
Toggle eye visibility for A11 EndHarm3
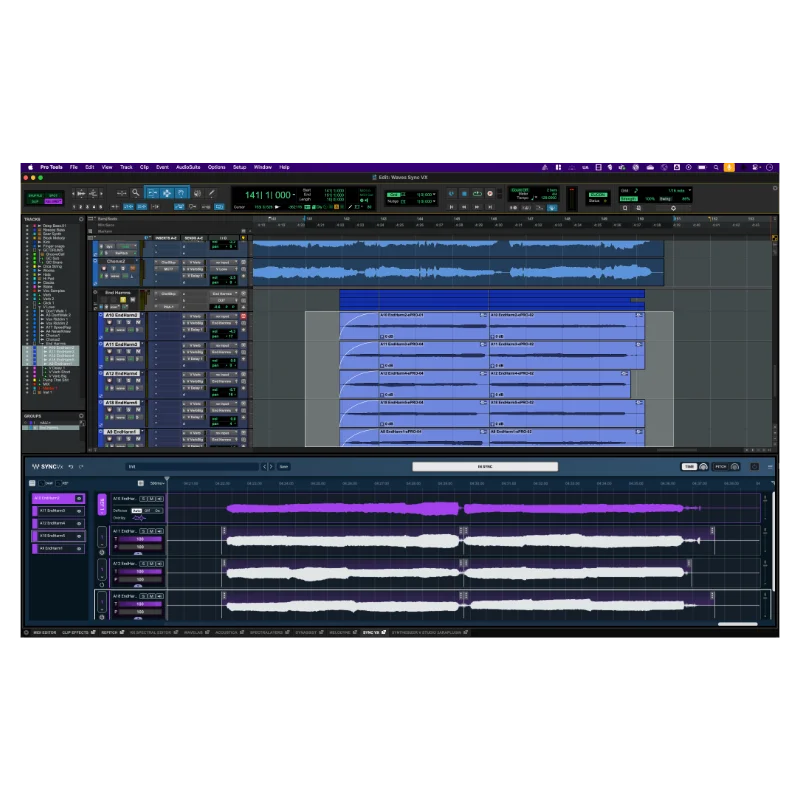(x=79, y=511)
